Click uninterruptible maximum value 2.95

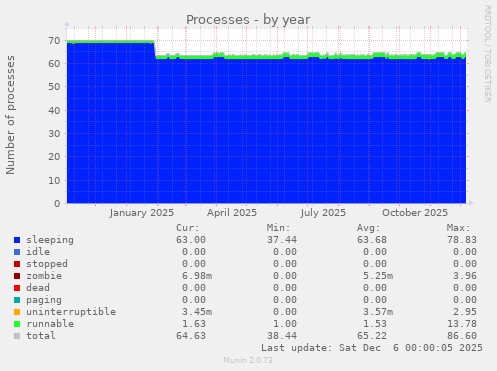click(x=465, y=312)
